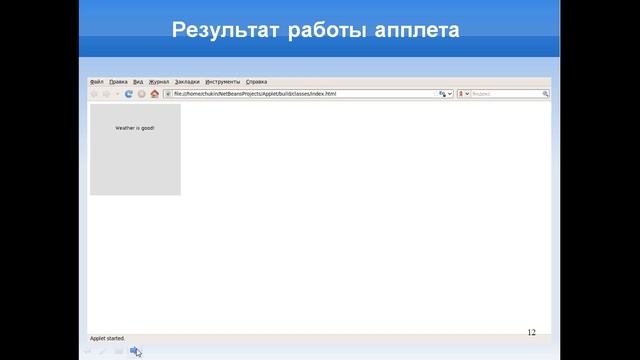Open the search engine selector dropdown
This screenshot has height=360, width=640.
(x=464, y=94)
